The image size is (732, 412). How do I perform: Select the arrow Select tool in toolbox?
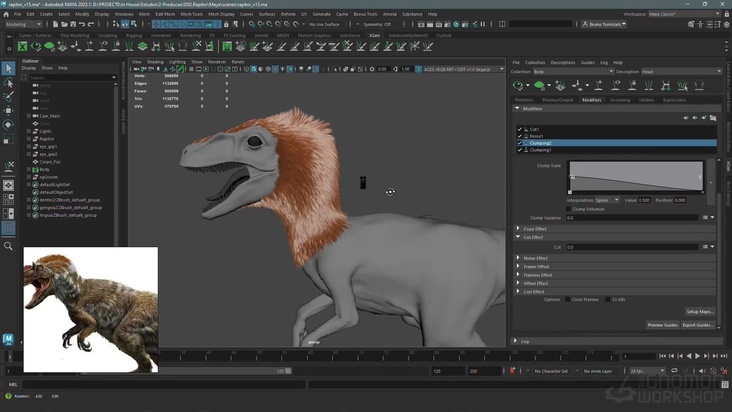point(8,69)
